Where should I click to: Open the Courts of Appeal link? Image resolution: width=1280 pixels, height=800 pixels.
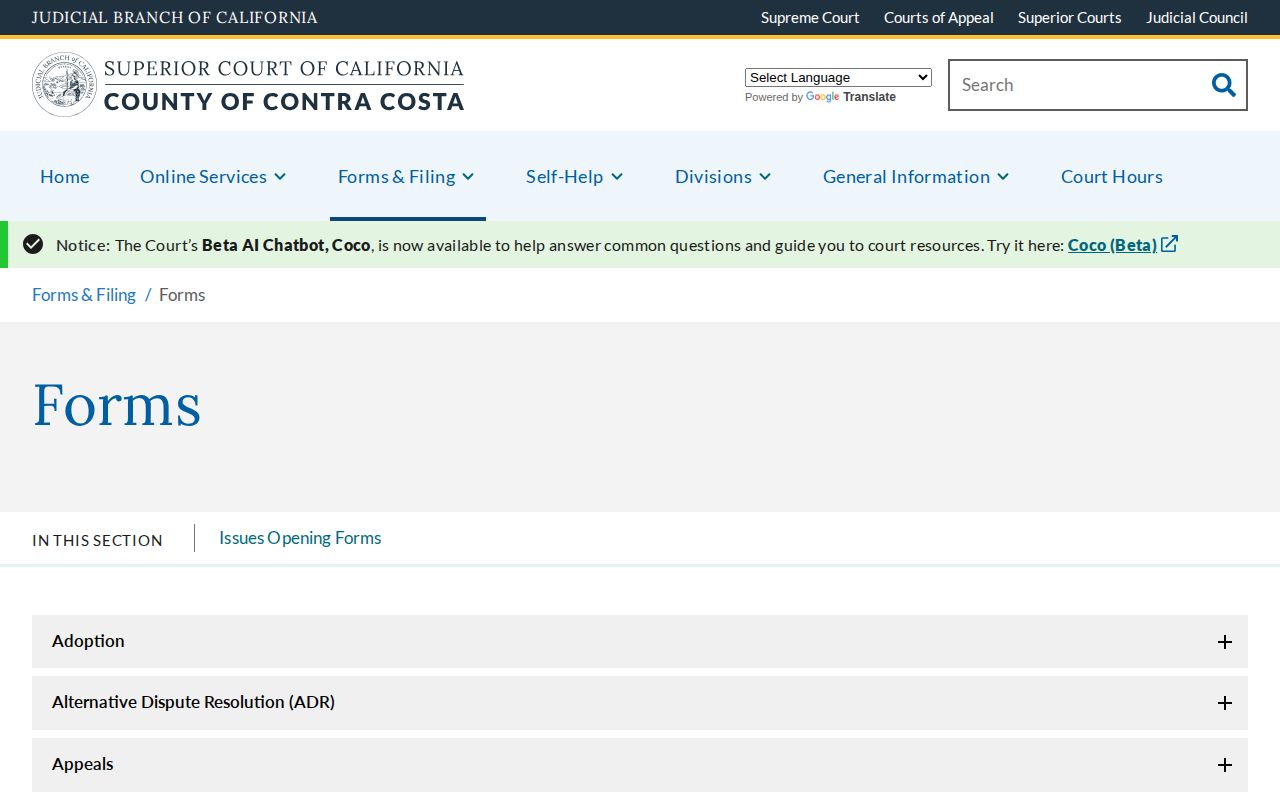pos(939,17)
